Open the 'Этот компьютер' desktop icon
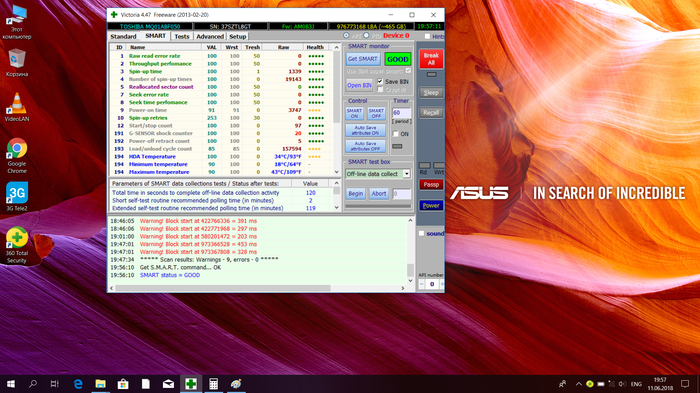700x393 pixels. (17, 22)
